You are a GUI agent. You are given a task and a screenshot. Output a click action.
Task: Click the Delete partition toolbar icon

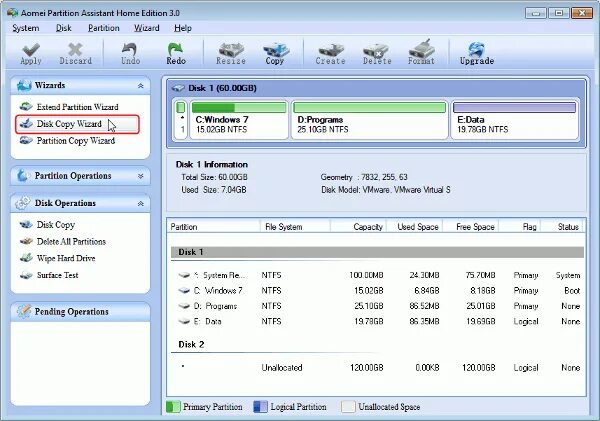click(x=376, y=50)
